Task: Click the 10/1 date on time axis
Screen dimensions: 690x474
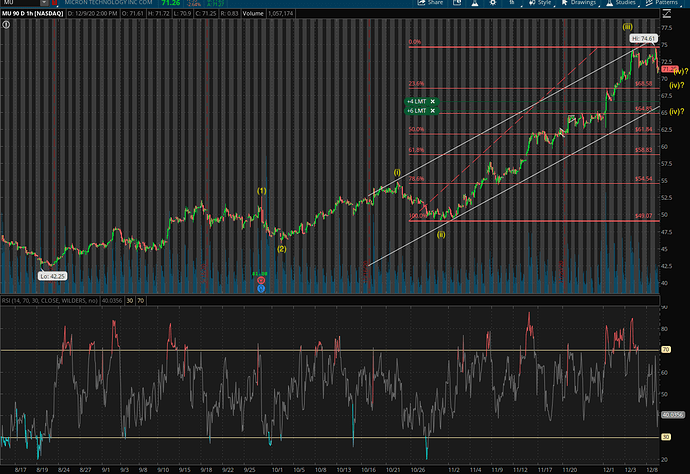Action: click(277, 470)
